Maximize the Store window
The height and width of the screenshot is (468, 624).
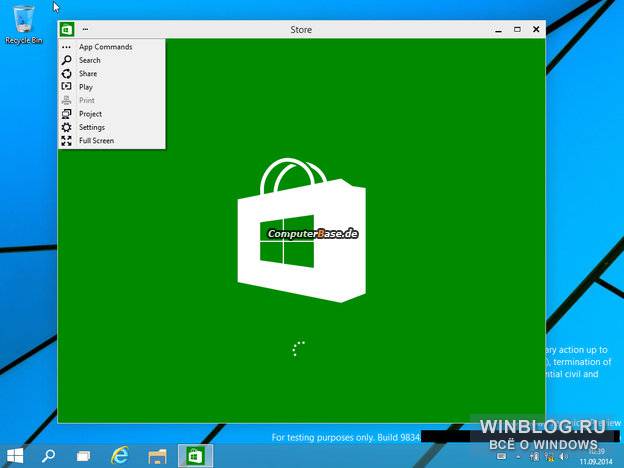coord(517,29)
